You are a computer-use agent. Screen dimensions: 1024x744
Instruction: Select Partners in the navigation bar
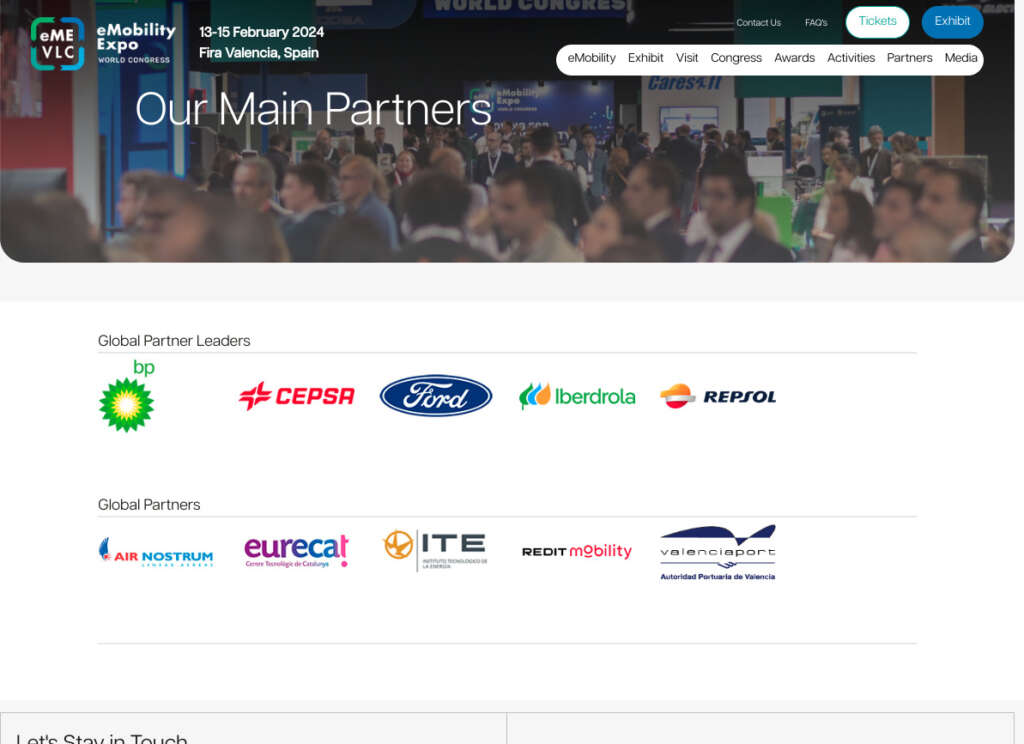tap(909, 58)
